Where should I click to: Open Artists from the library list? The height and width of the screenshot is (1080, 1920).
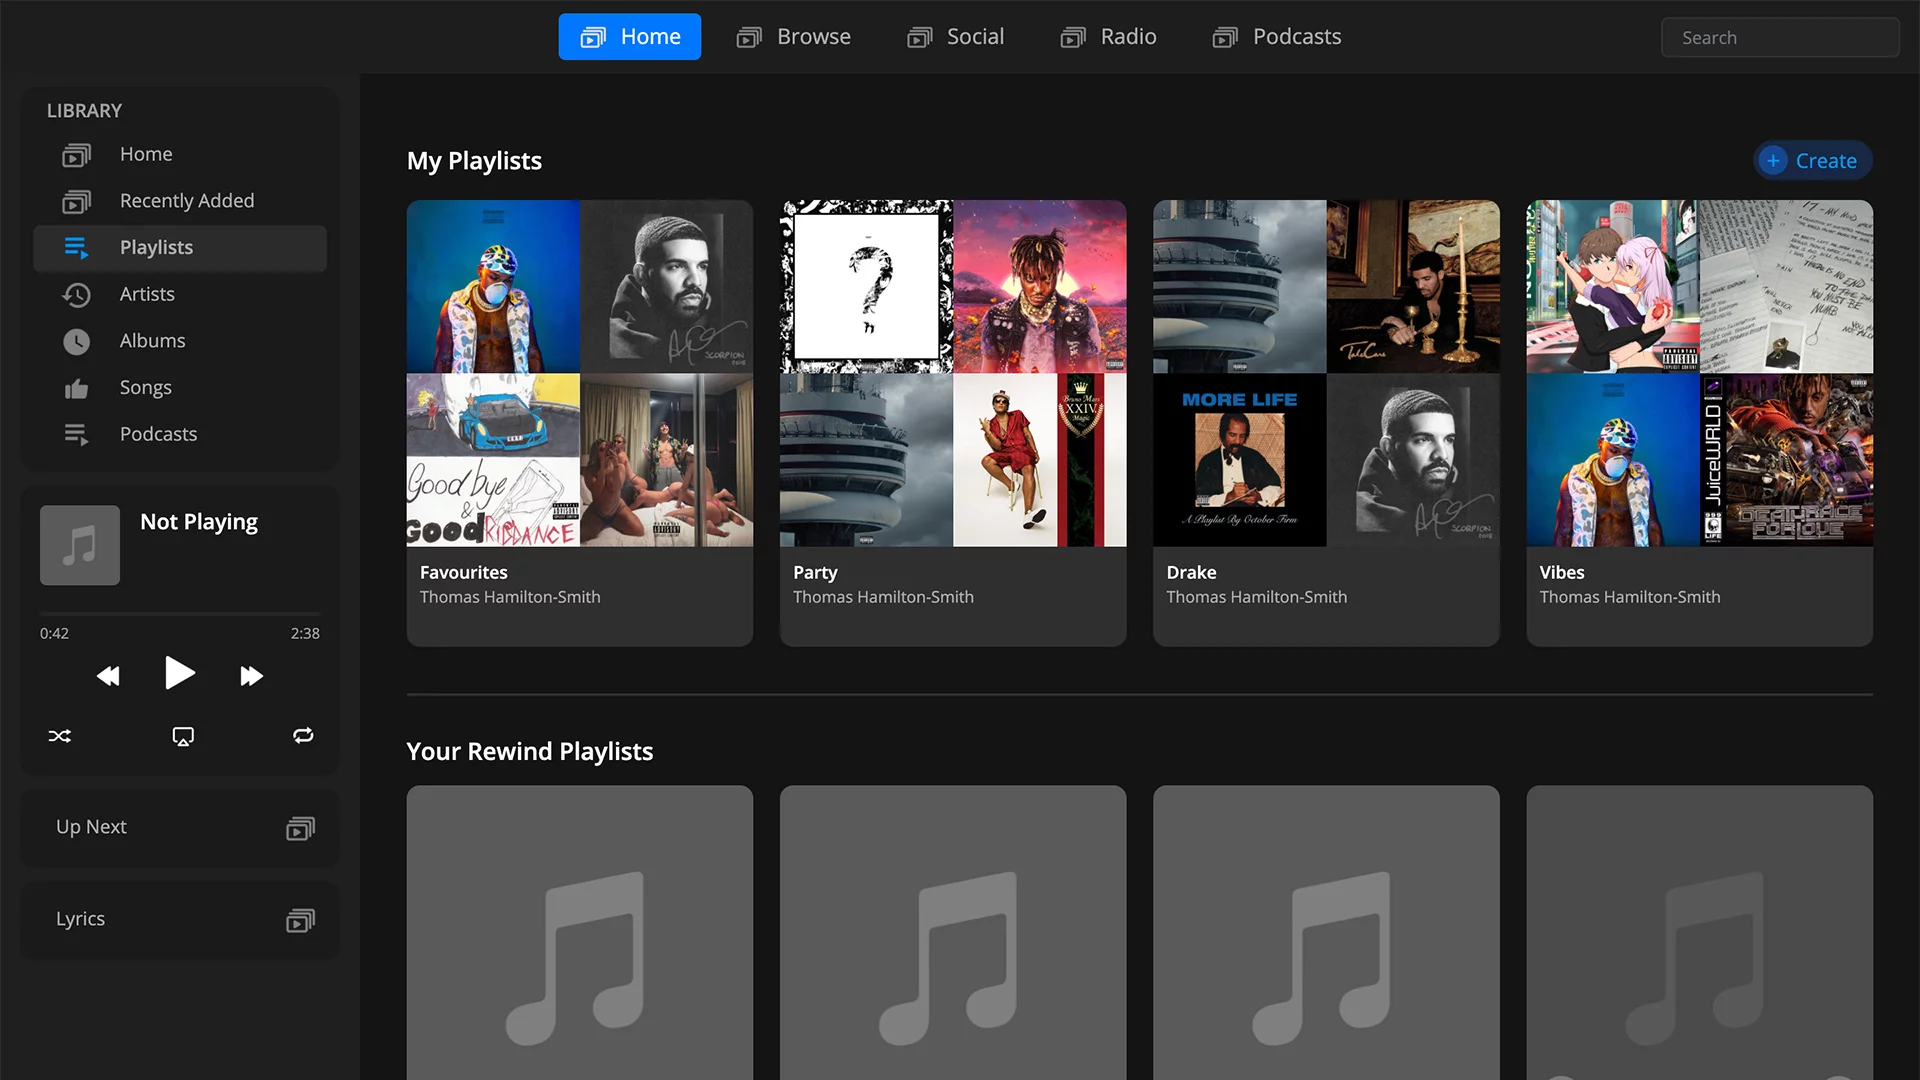[180, 294]
